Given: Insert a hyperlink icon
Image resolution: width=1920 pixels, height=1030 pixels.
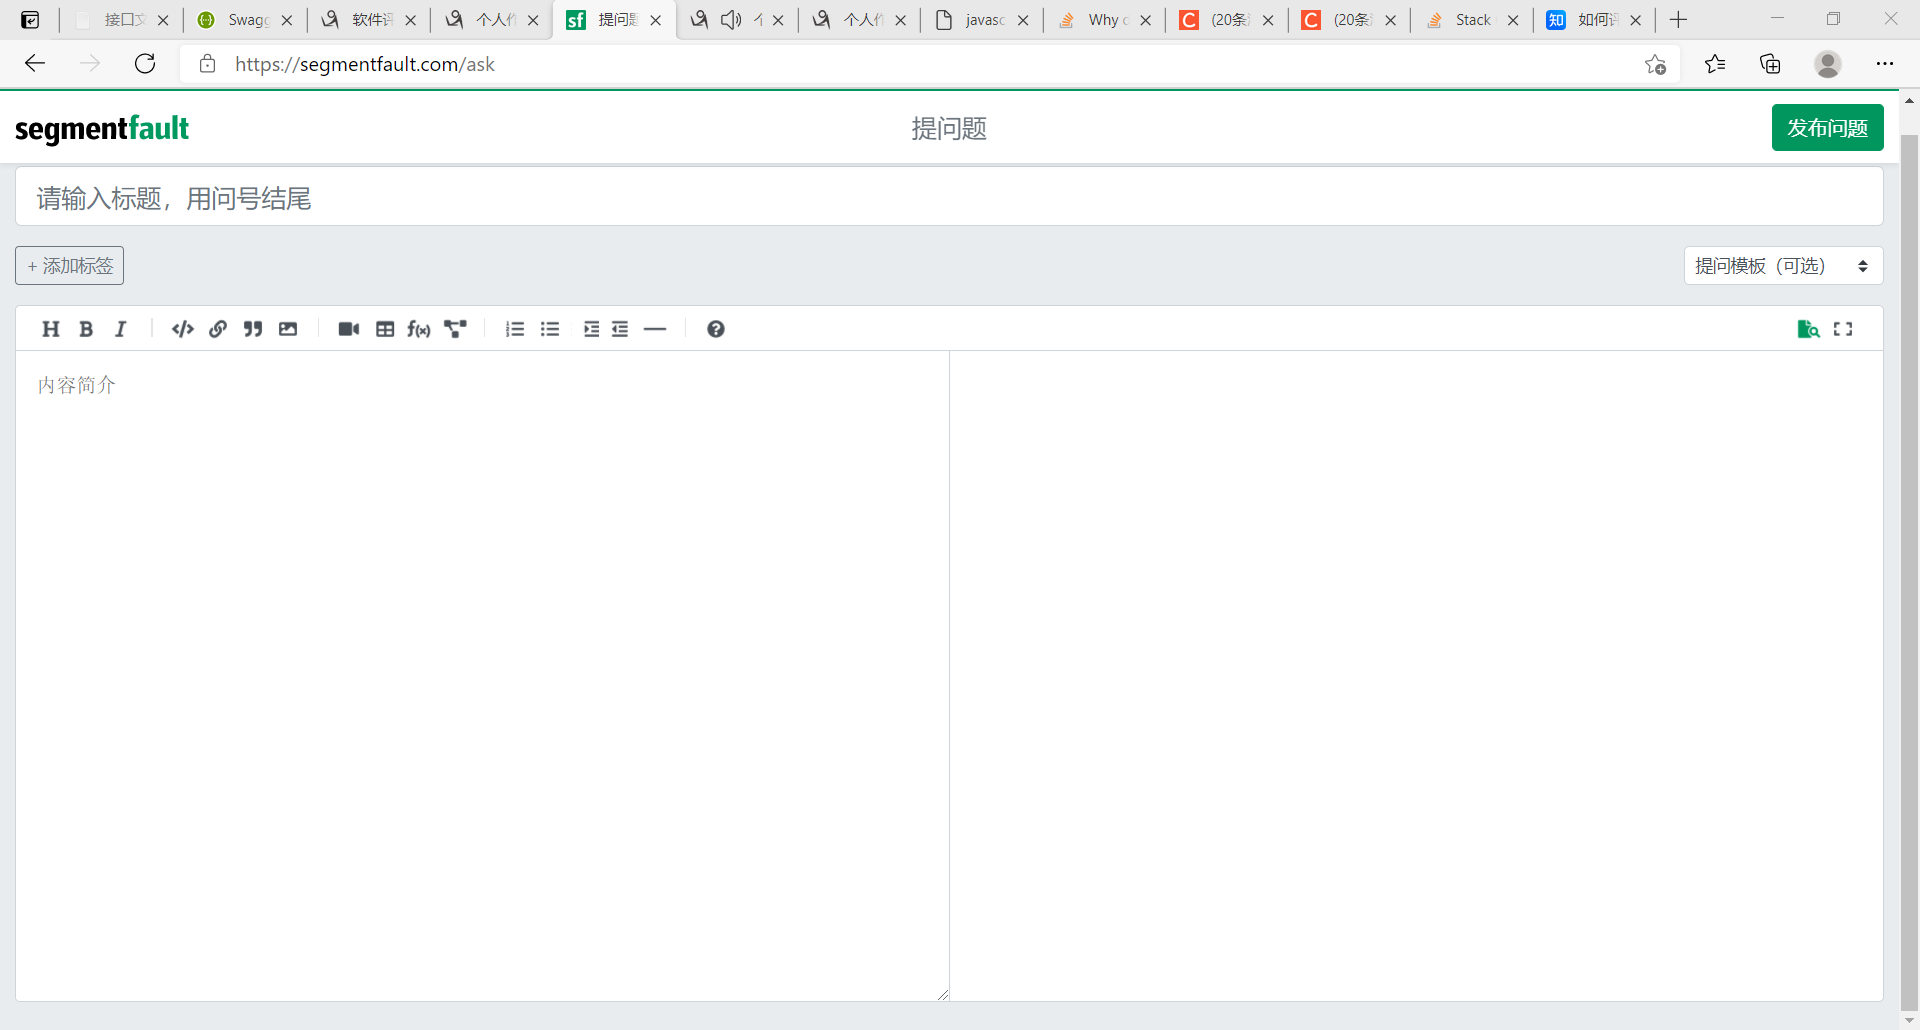Looking at the screenshot, I should pyautogui.click(x=218, y=329).
